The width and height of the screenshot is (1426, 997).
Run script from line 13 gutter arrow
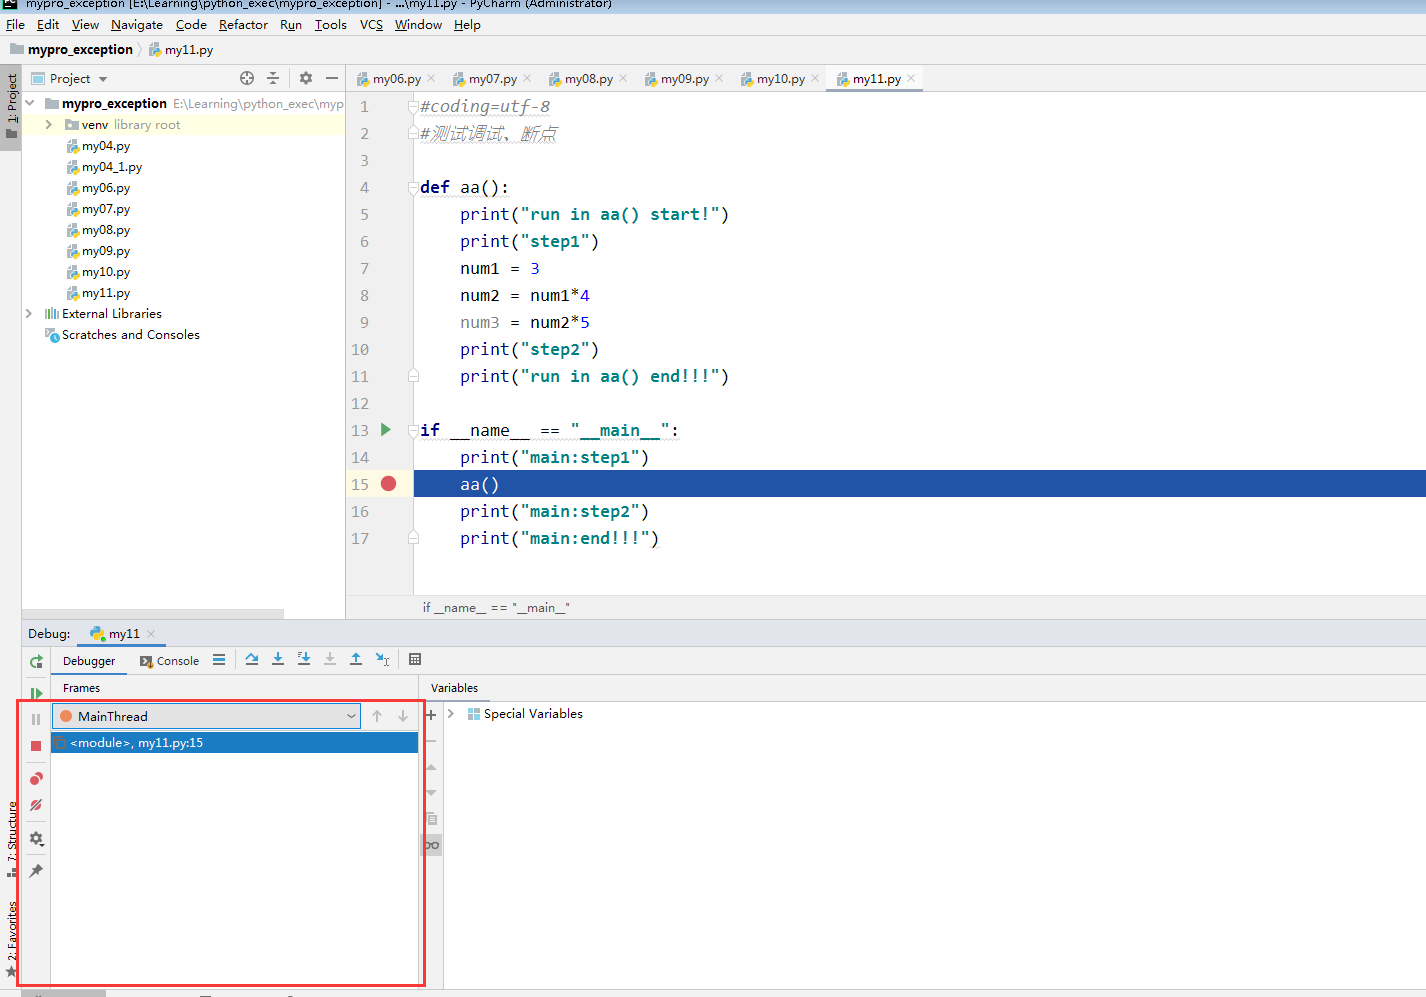click(x=386, y=430)
